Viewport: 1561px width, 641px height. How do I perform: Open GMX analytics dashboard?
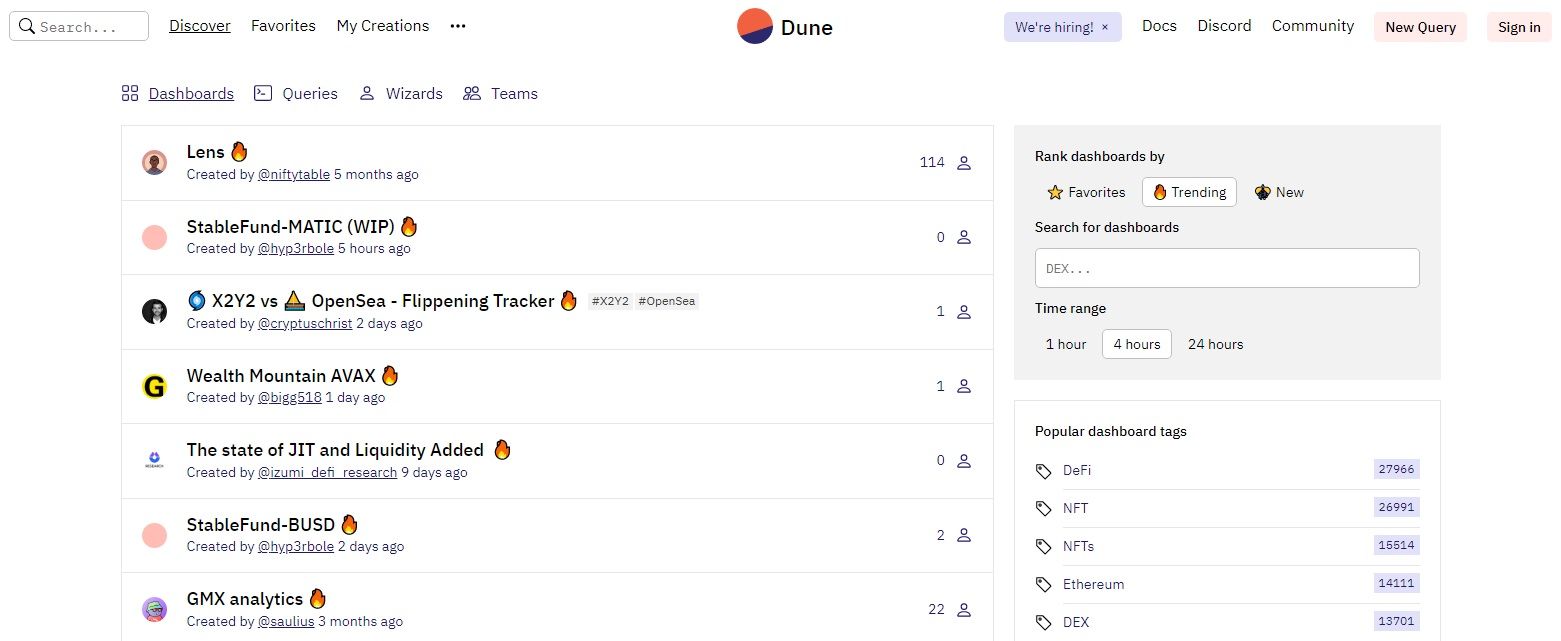click(x=245, y=599)
